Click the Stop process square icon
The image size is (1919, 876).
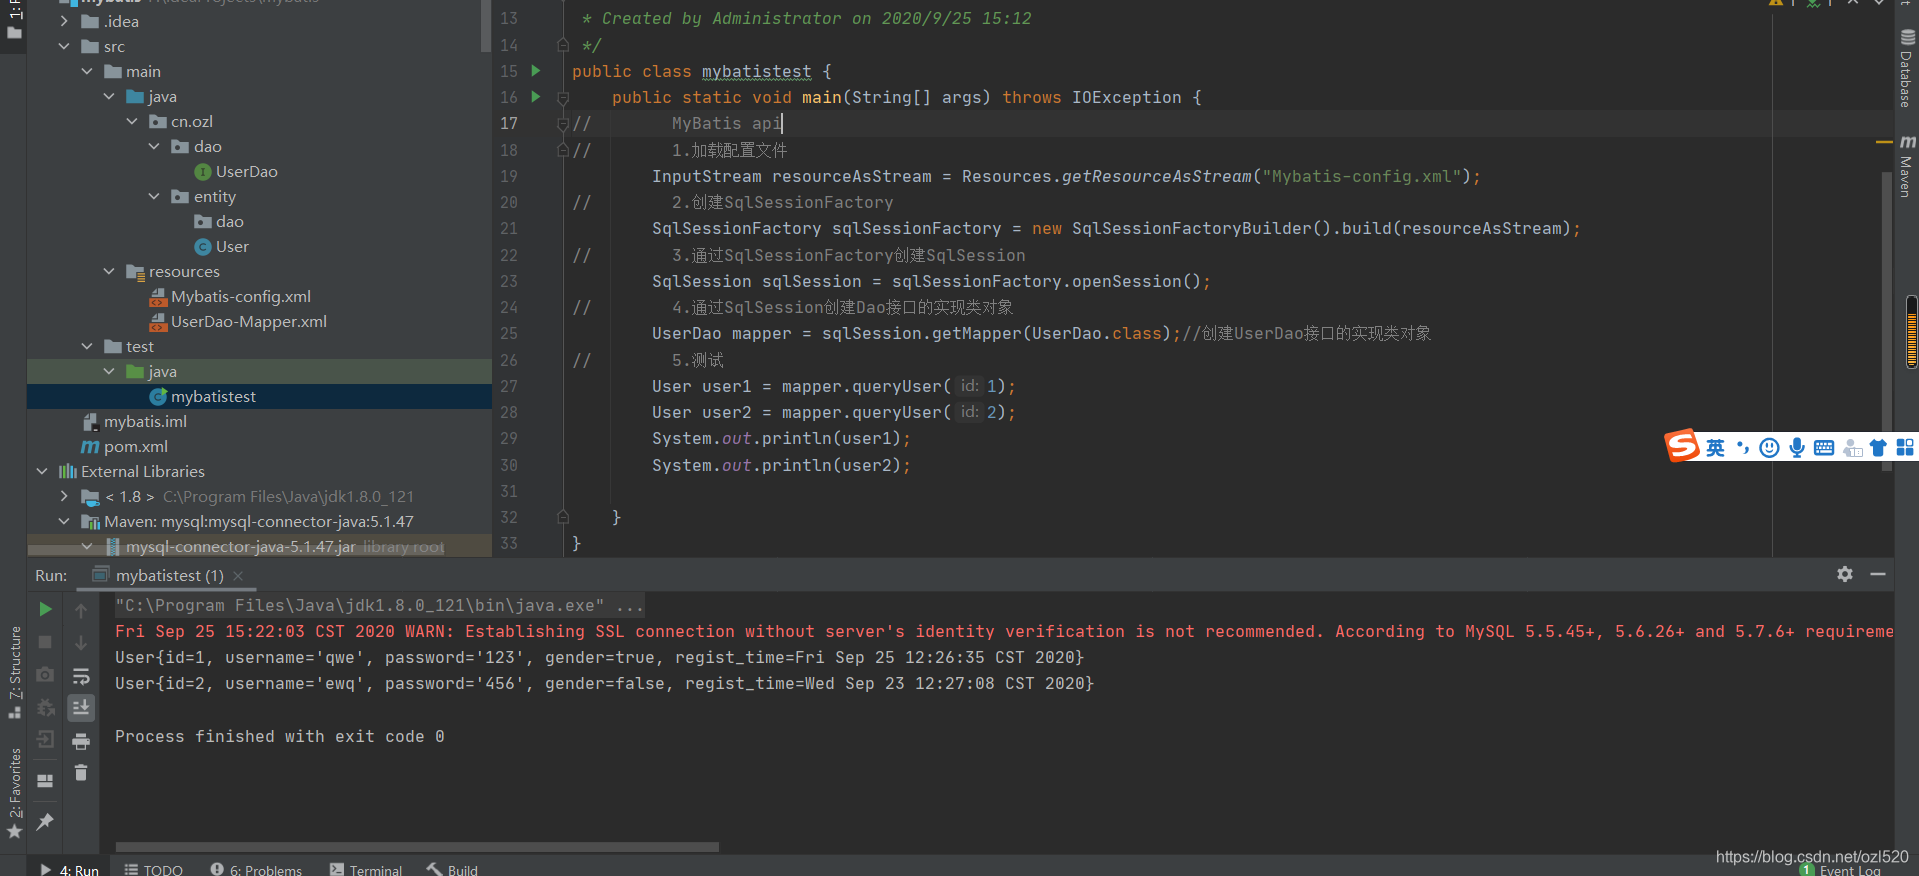pyautogui.click(x=45, y=642)
